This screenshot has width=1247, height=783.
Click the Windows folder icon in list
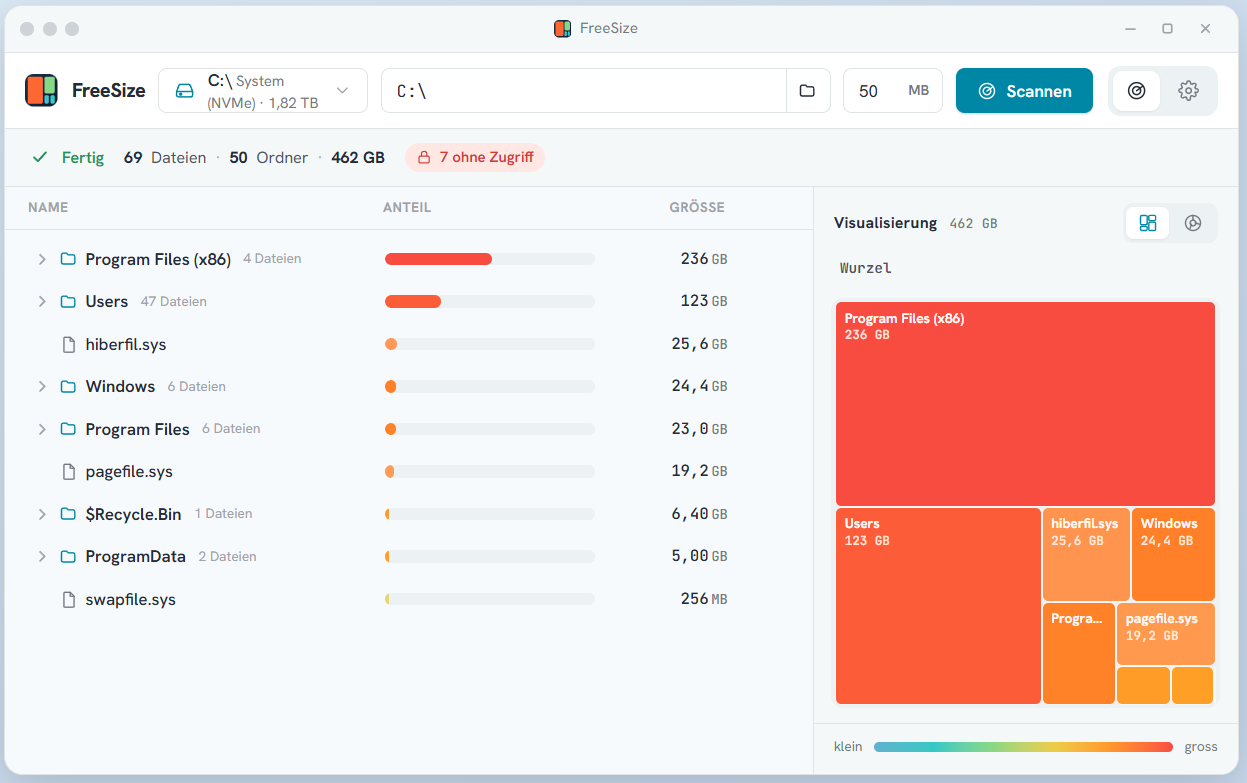[68, 386]
